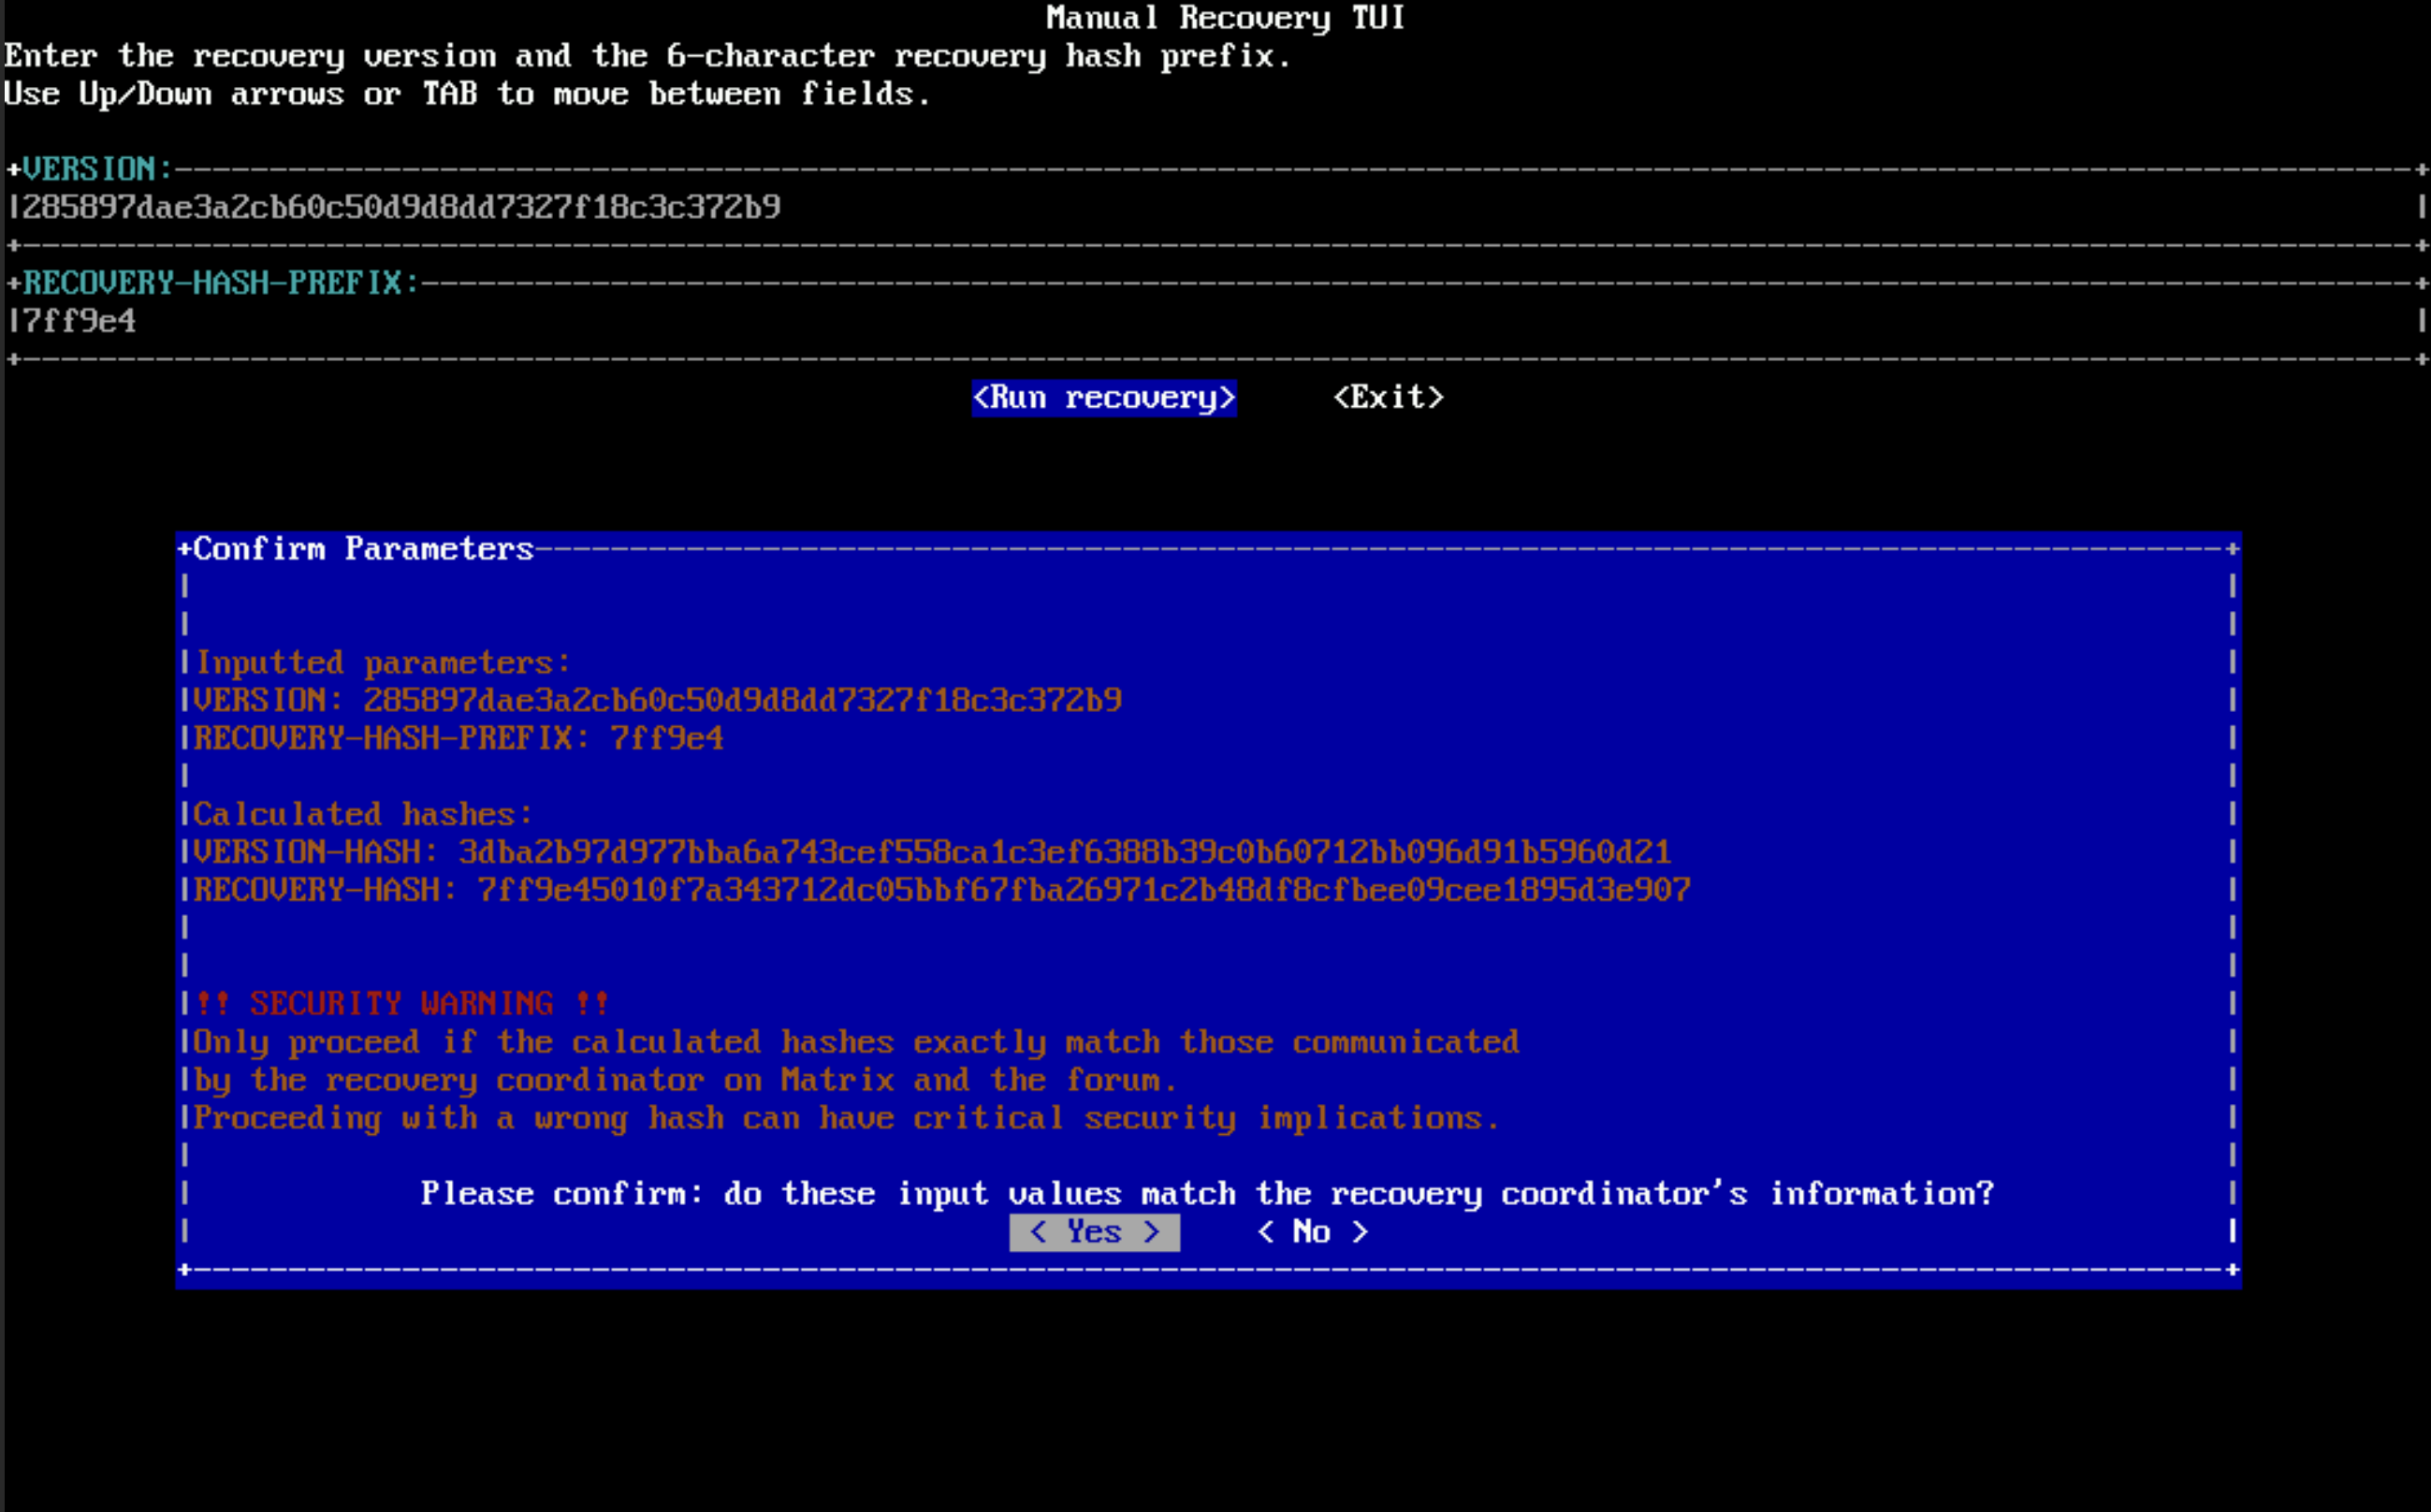This screenshot has height=1512, width=2431.
Task: Click the Calculated hashes heading
Action: point(363,814)
